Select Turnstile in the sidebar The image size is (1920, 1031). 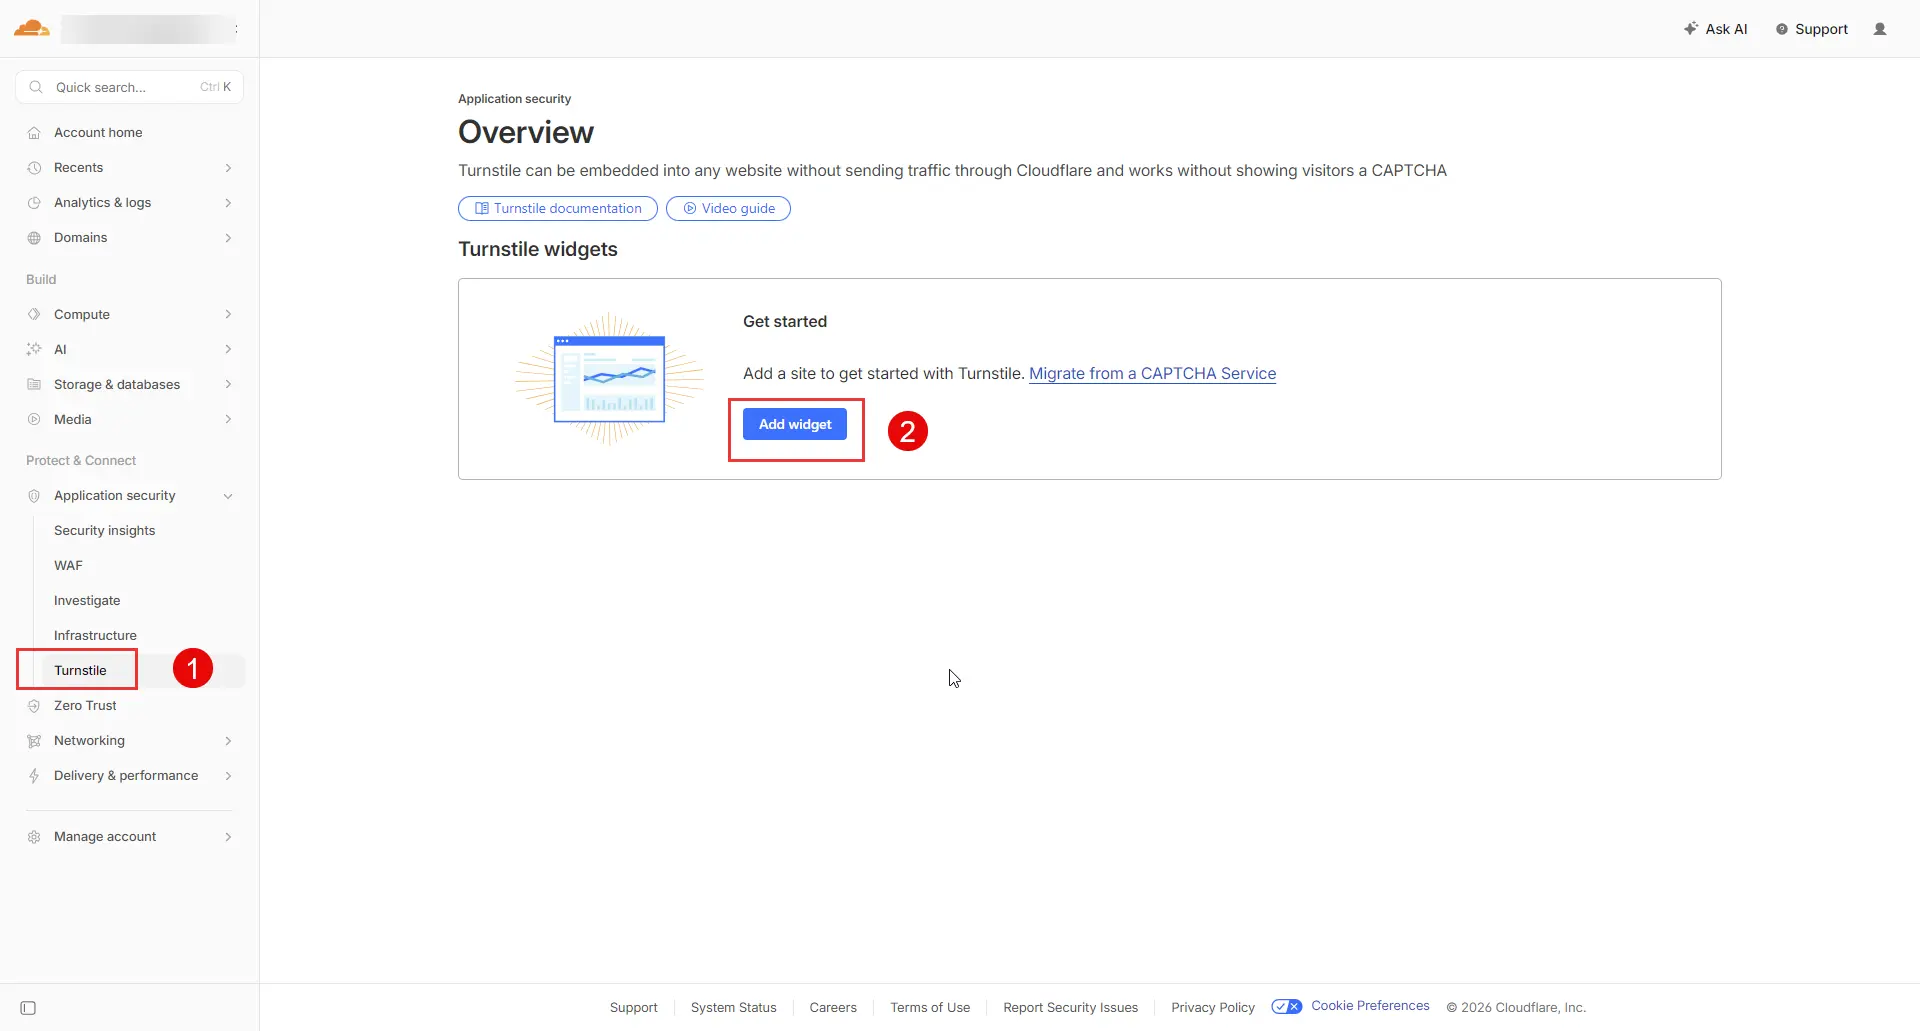pyautogui.click(x=79, y=670)
